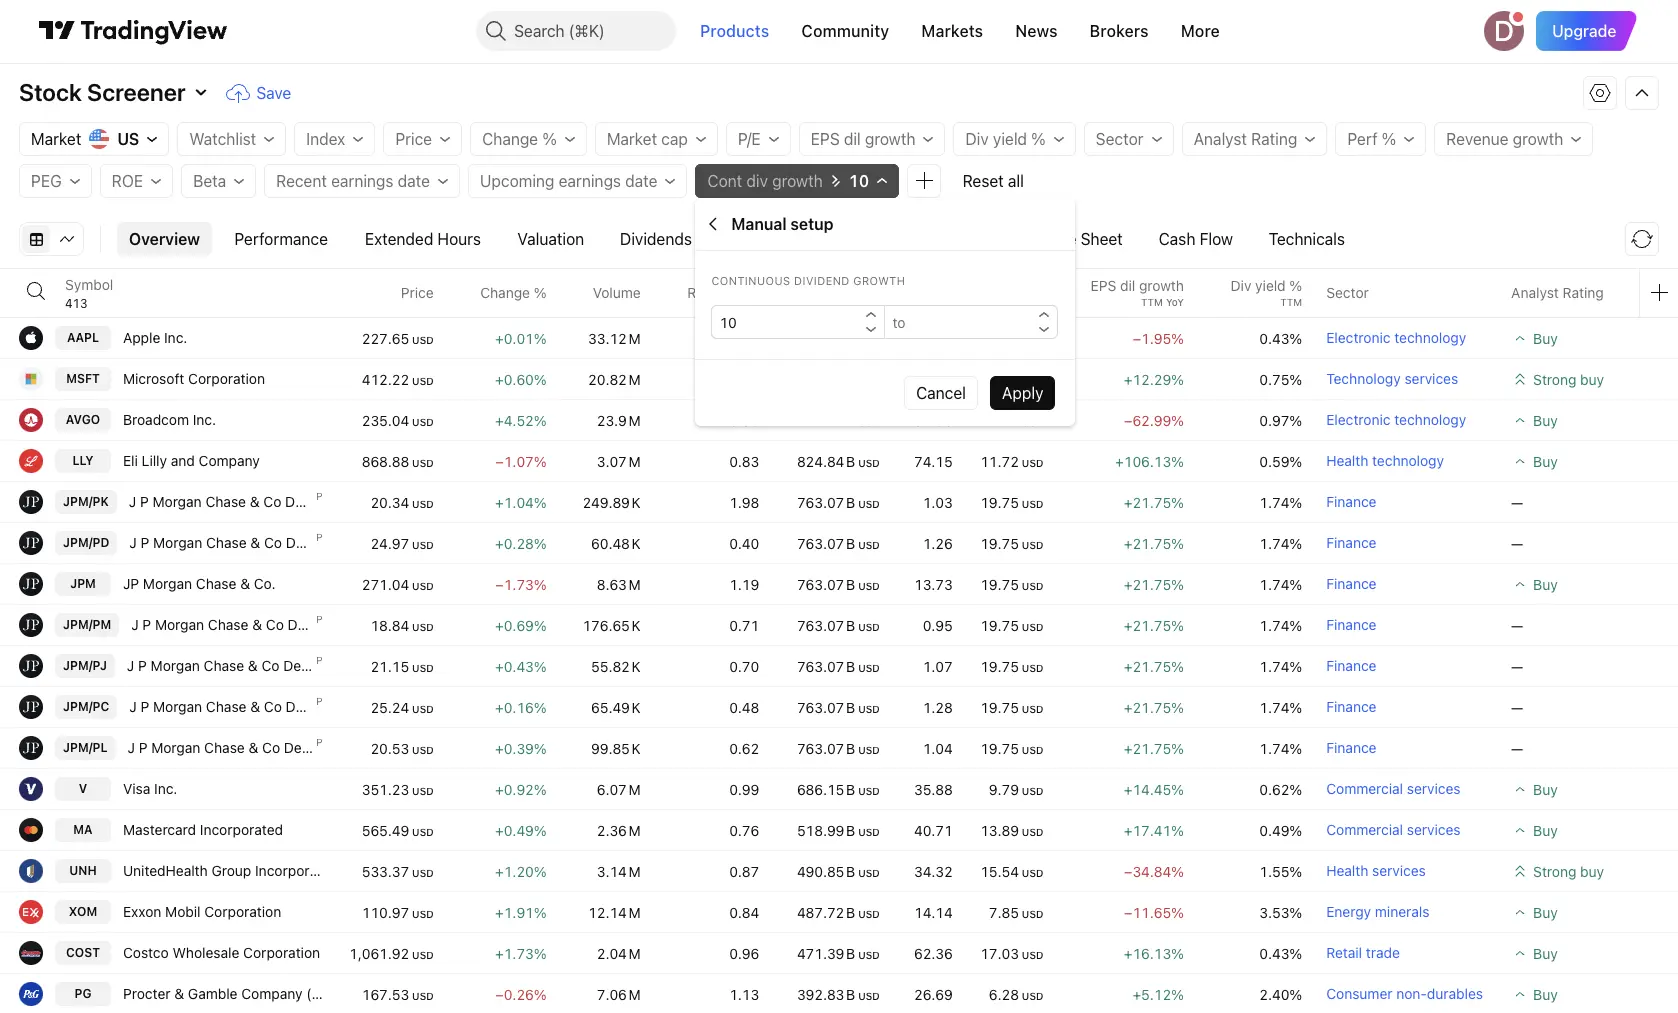Click the Upgrade button
This screenshot has width=1678, height=1013.
(x=1584, y=31)
